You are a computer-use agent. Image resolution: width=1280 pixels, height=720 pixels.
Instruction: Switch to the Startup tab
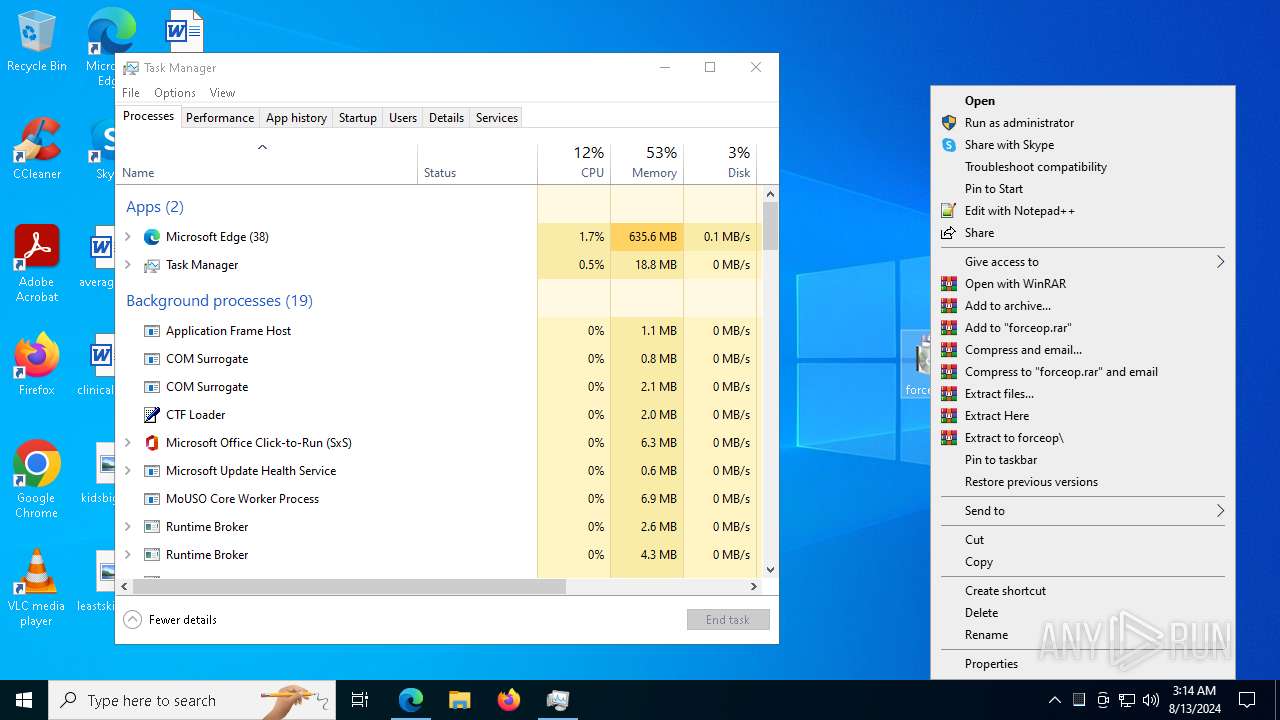pos(358,118)
